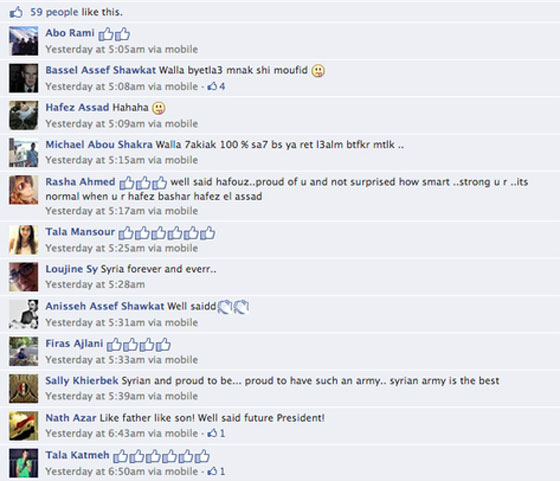
Task: Click the thumbs-up icon beside 59 people
Action: (x=16, y=12)
